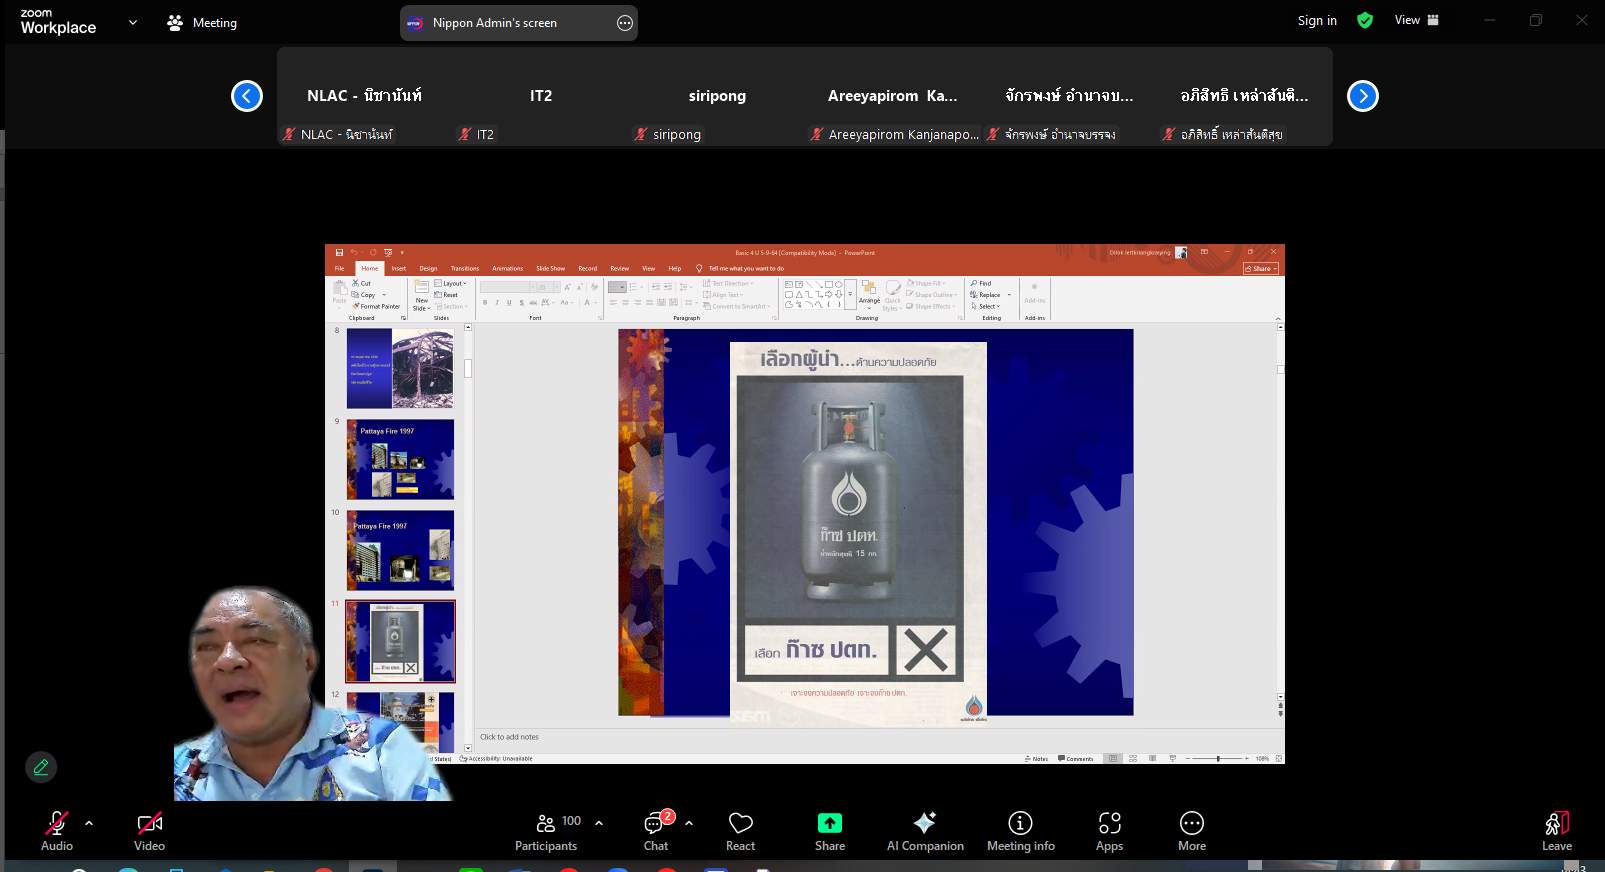The height and width of the screenshot is (872, 1605).
Task: Click Reset in the Slides group
Action: [447, 295]
